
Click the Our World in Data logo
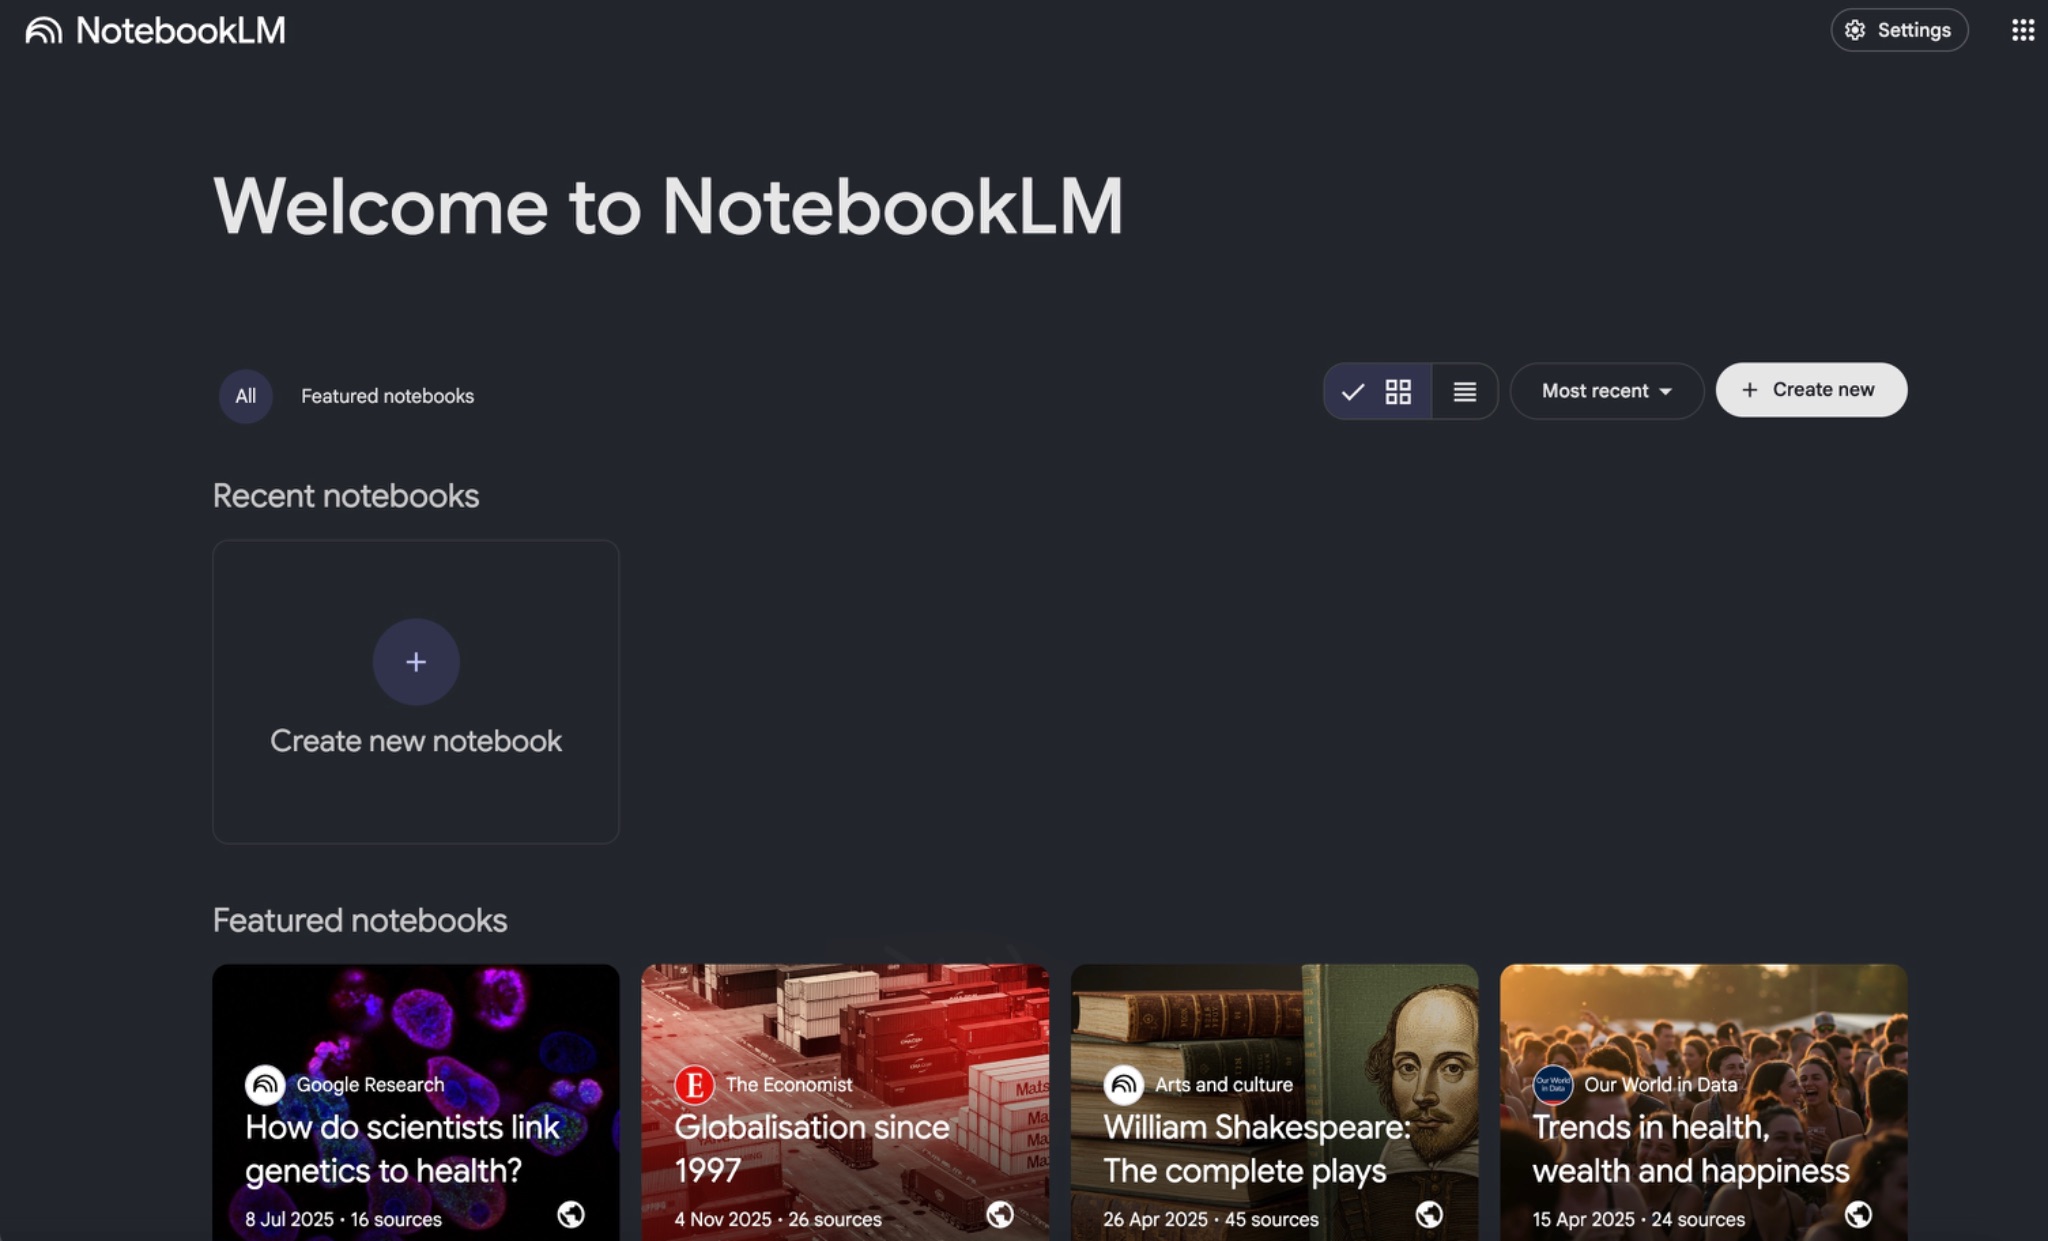pyautogui.click(x=1551, y=1084)
